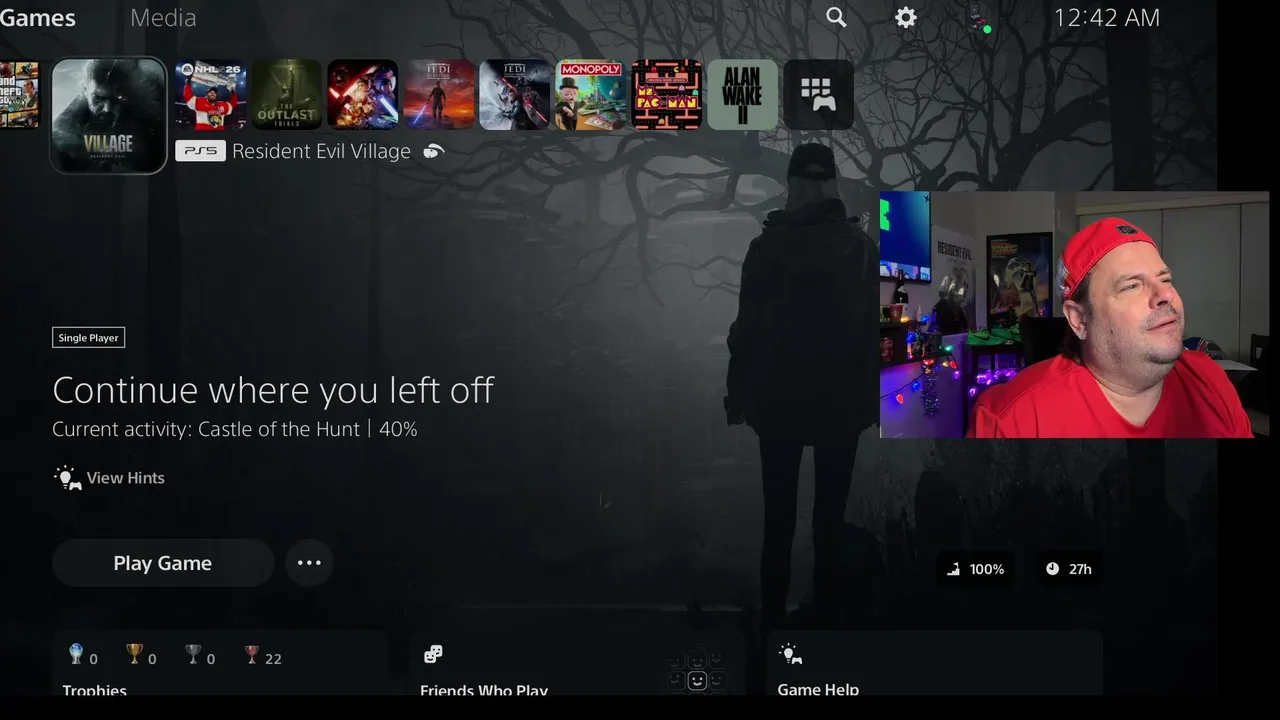Select the Alan Wake II game tile

coord(743,95)
